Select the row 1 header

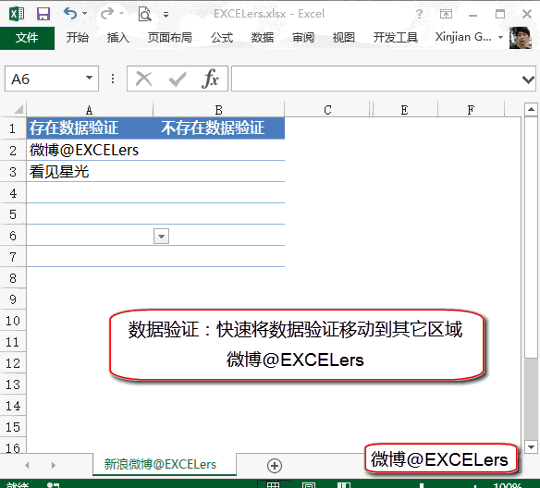click(x=13, y=128)
